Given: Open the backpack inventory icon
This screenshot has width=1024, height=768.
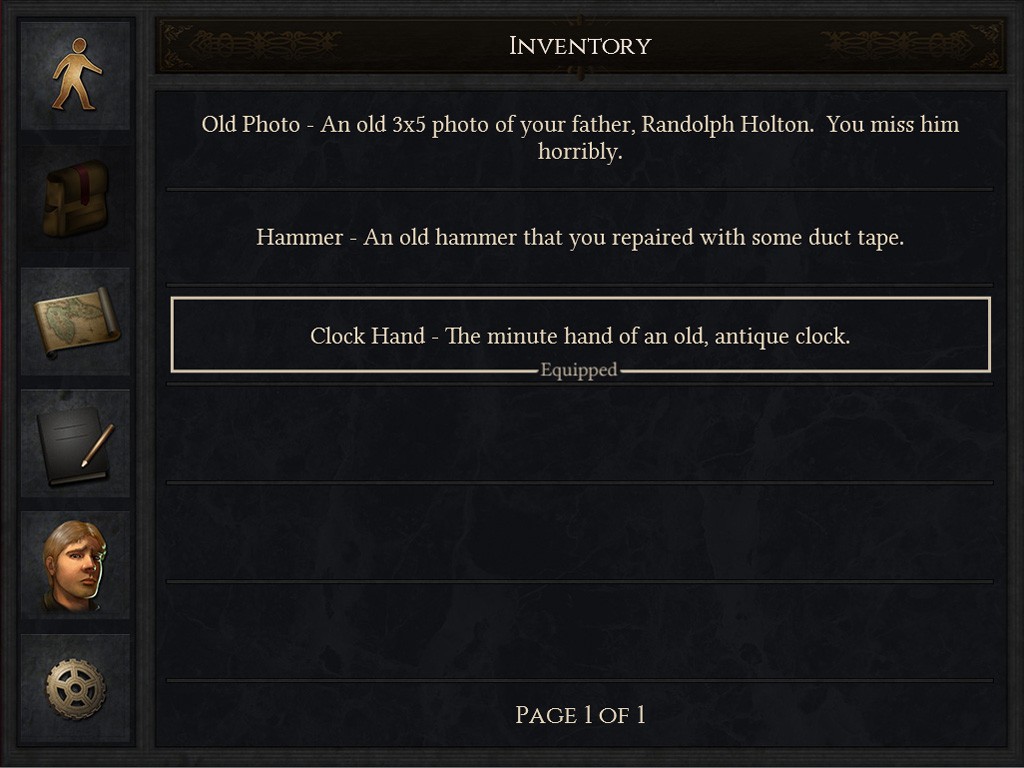Looking at the screenshot, I should [76, 198].
